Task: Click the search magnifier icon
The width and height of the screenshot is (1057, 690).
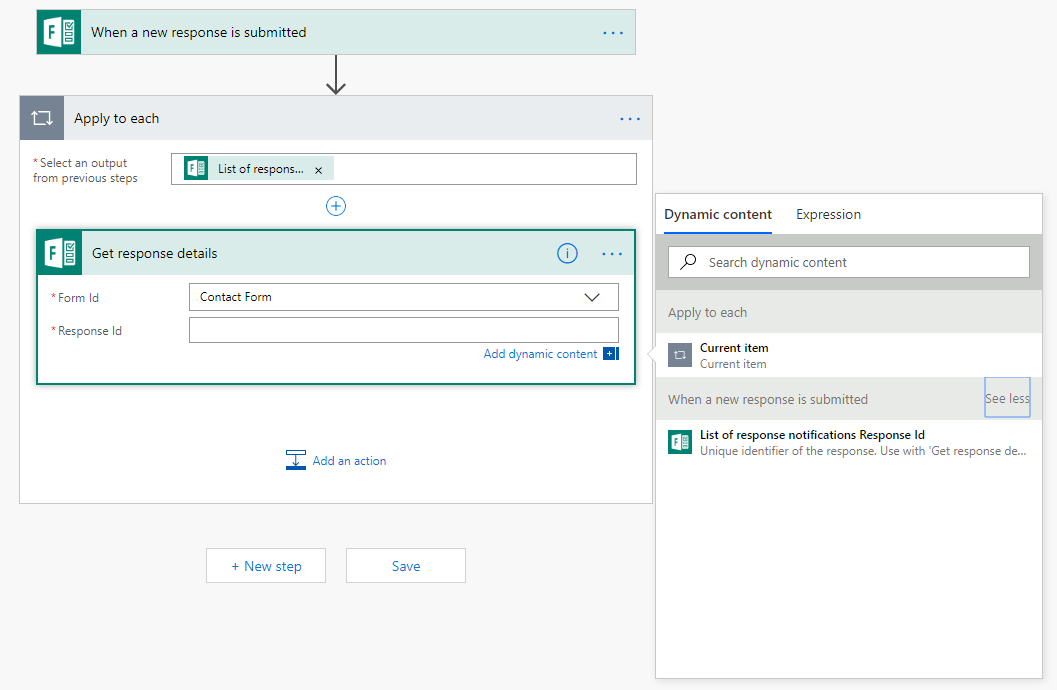Action: coord(688,261)
